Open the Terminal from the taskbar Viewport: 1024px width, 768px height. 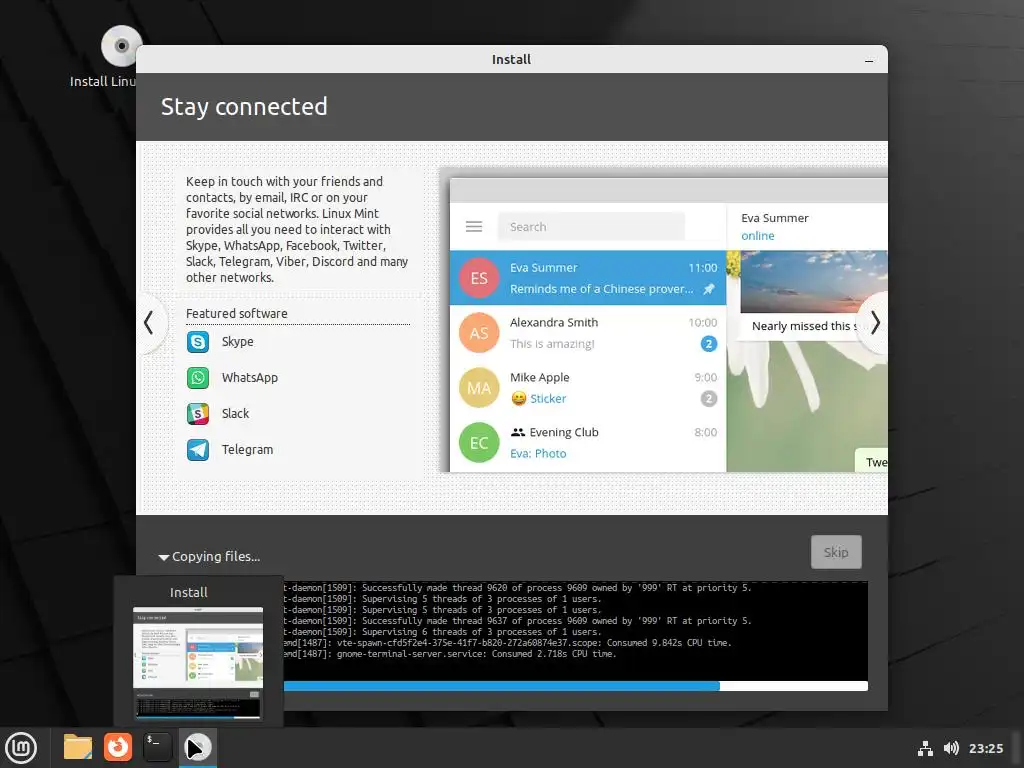[x=157, y=747]
